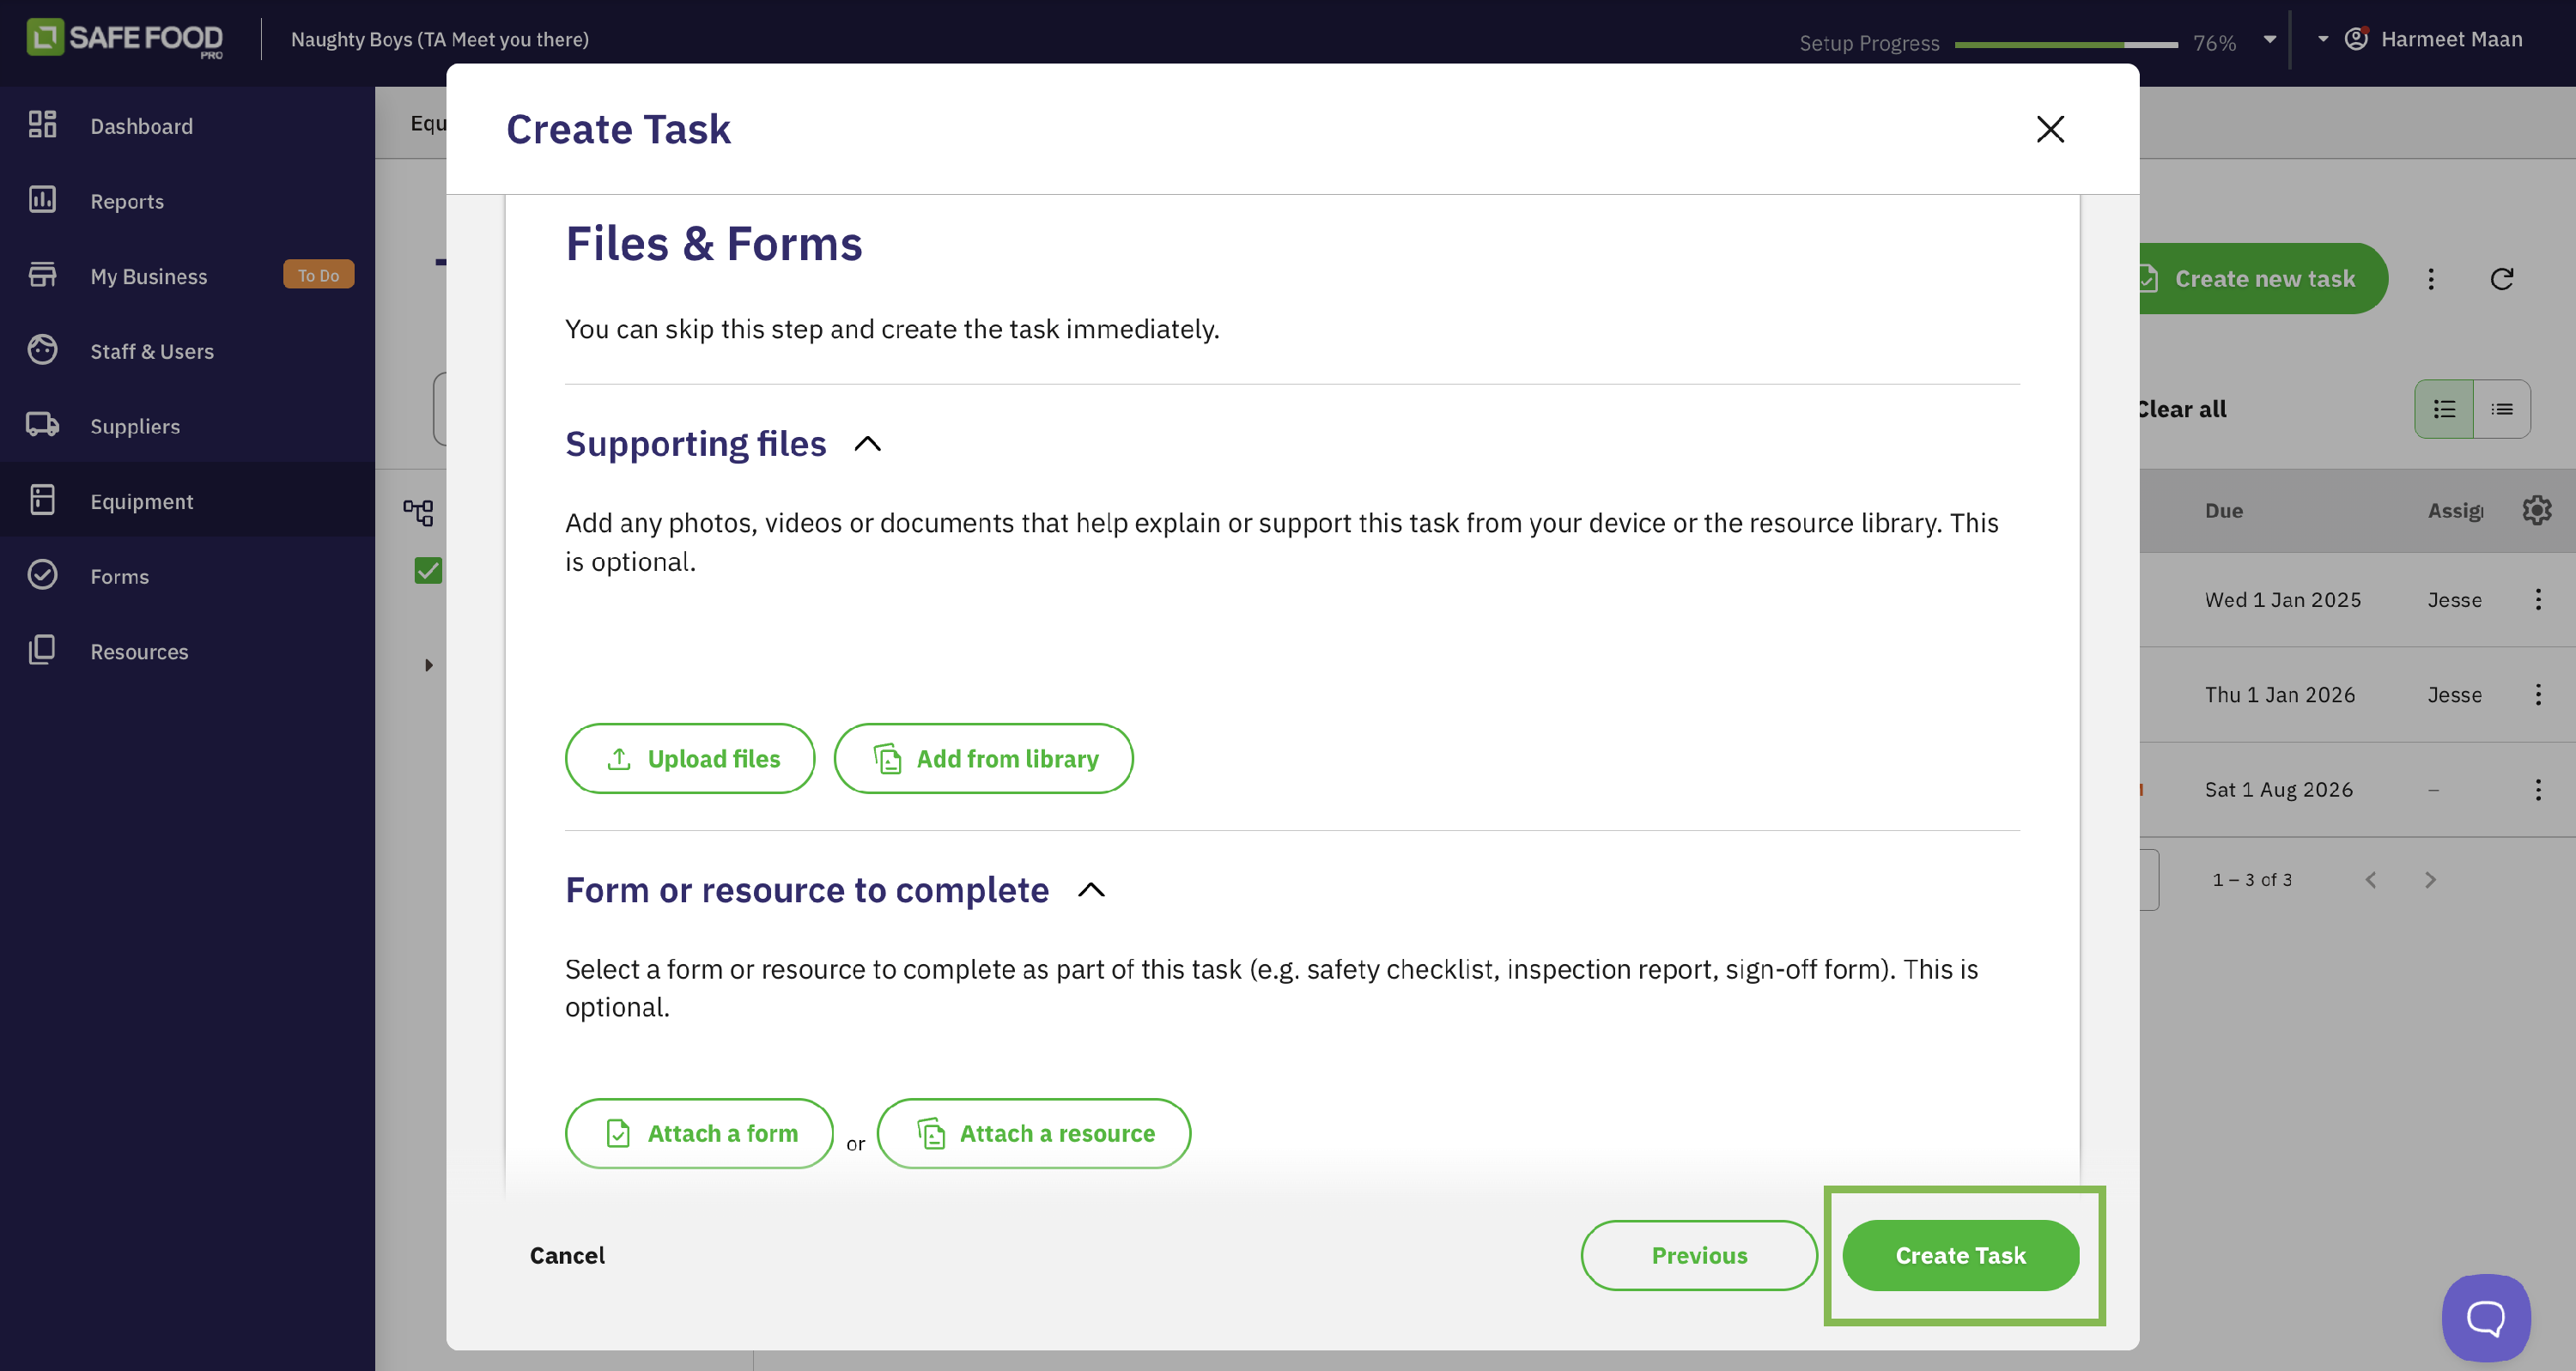The height and width of the screenshot is (1371, 2576).
Task: Click the Upload files button
Action: [x=690, y=759]
